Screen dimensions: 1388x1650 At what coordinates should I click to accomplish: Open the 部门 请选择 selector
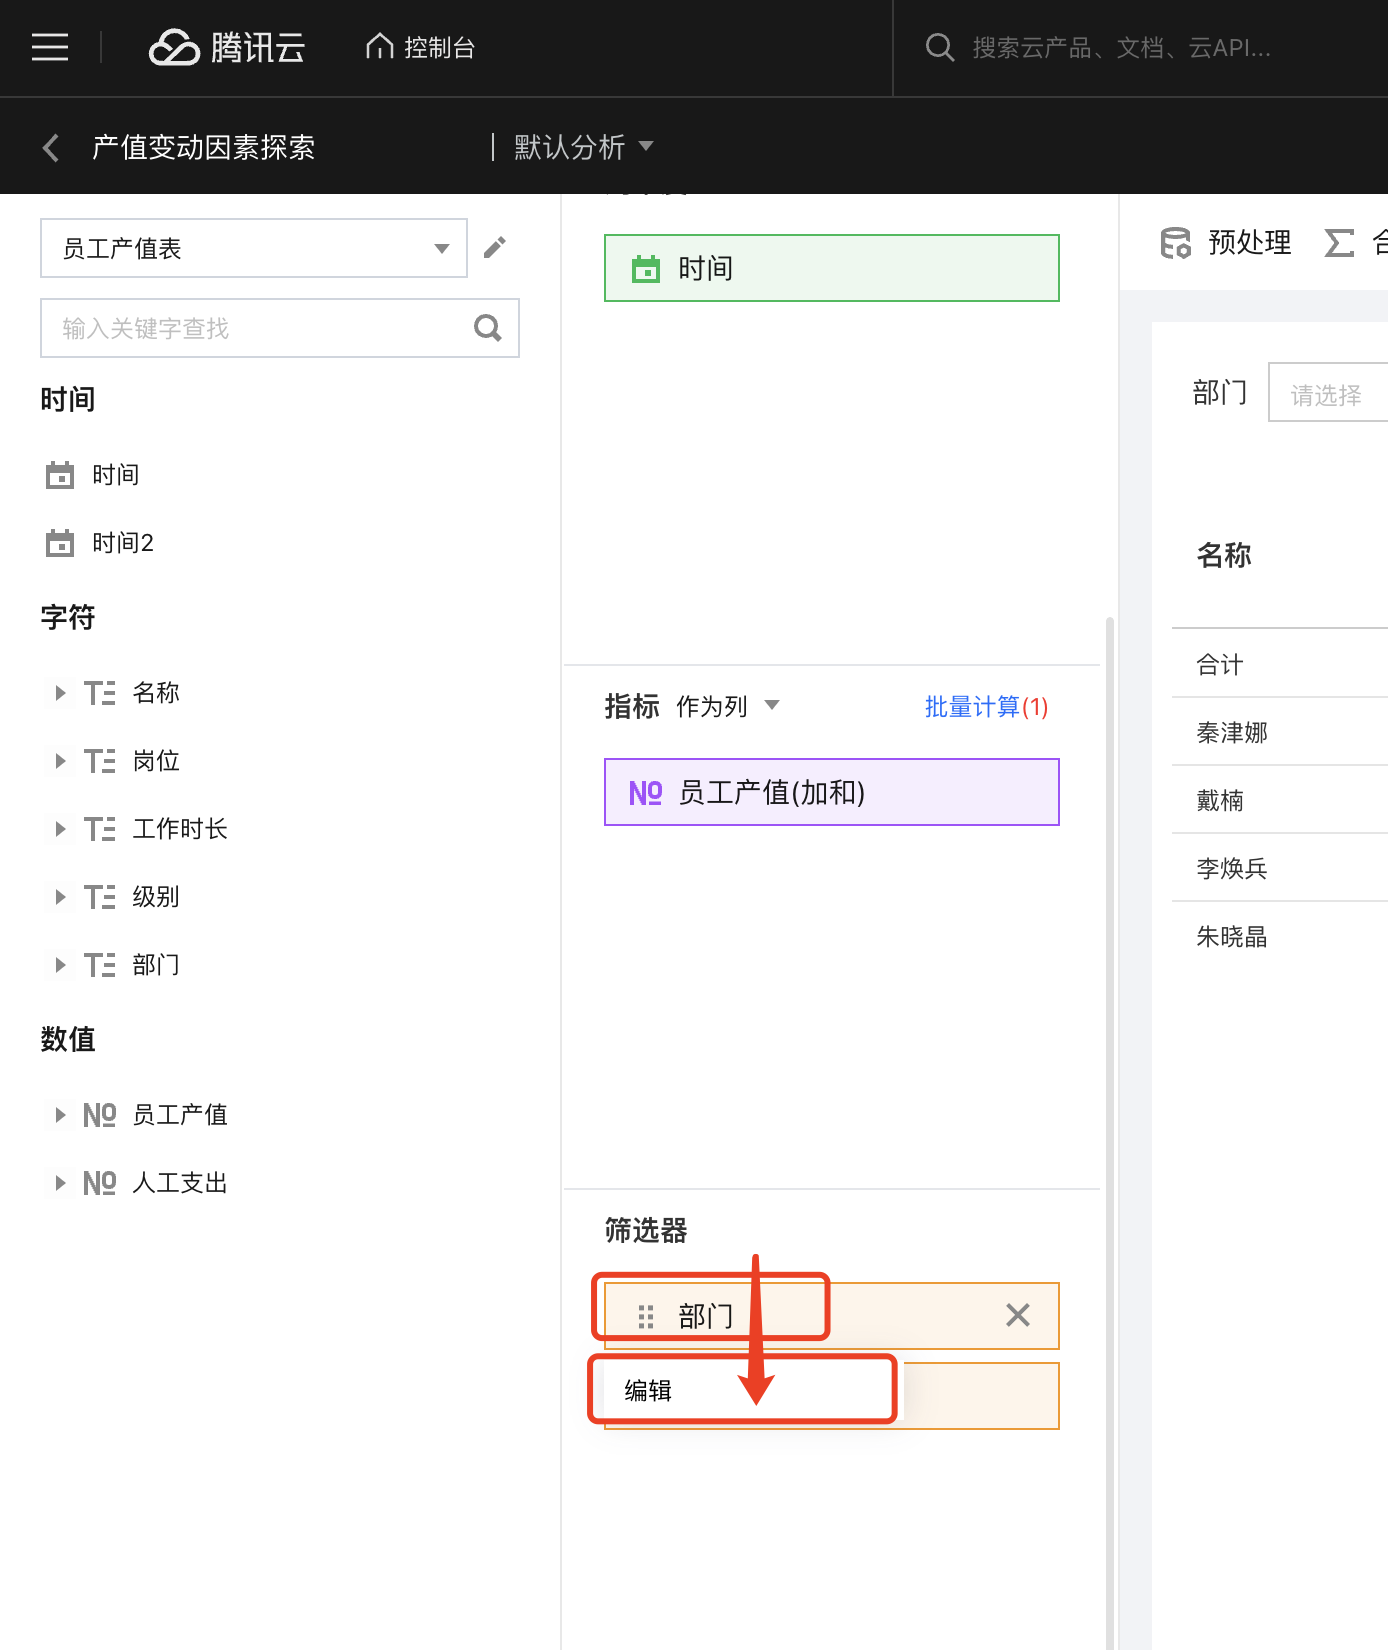(x=1328, y=393)
